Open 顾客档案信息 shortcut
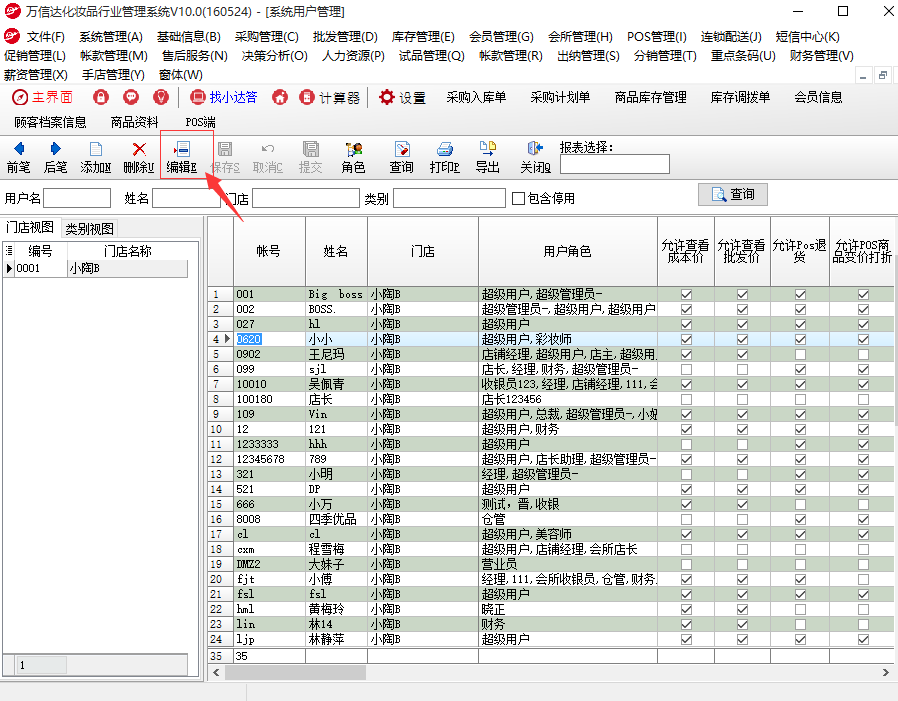Viewport: 898px width, 701px height. click(50, 122)
